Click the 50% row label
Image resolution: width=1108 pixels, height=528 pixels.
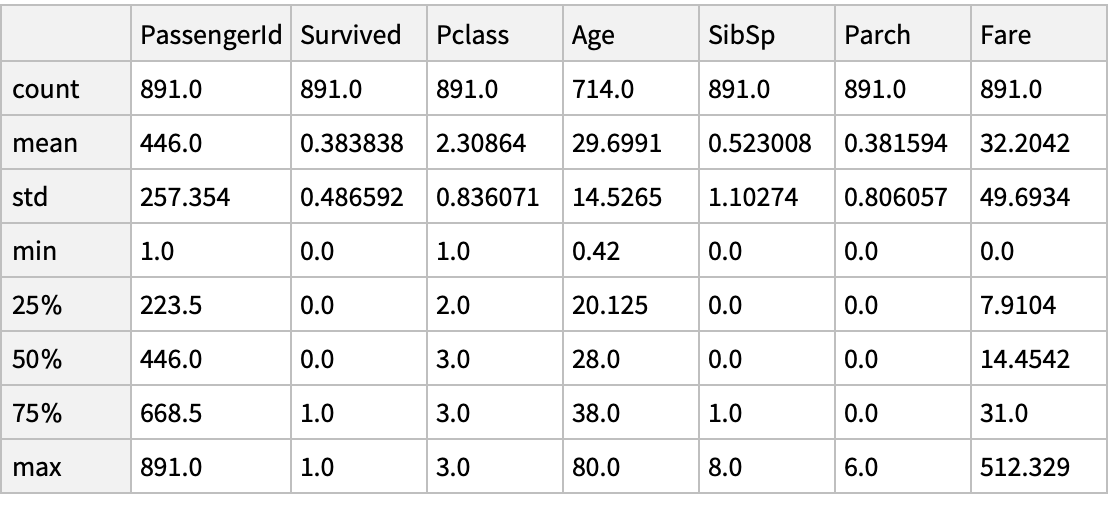tap(38, 359)
